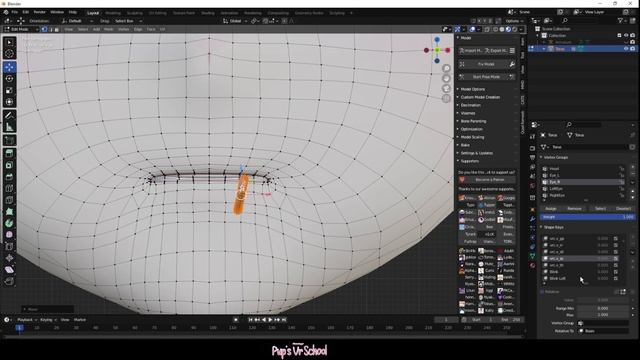Toggle X-ray display in viewport header
640x360 pixels.
pyautogui.click(x=487, y=29)
